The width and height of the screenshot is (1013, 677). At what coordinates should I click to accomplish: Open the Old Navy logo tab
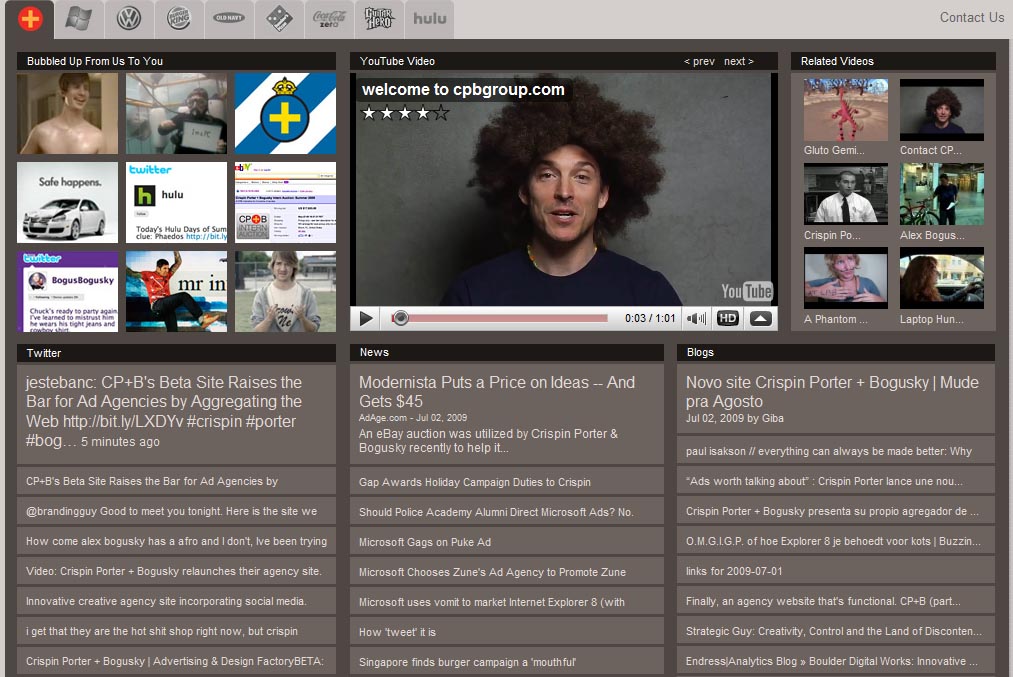point(229,19)
